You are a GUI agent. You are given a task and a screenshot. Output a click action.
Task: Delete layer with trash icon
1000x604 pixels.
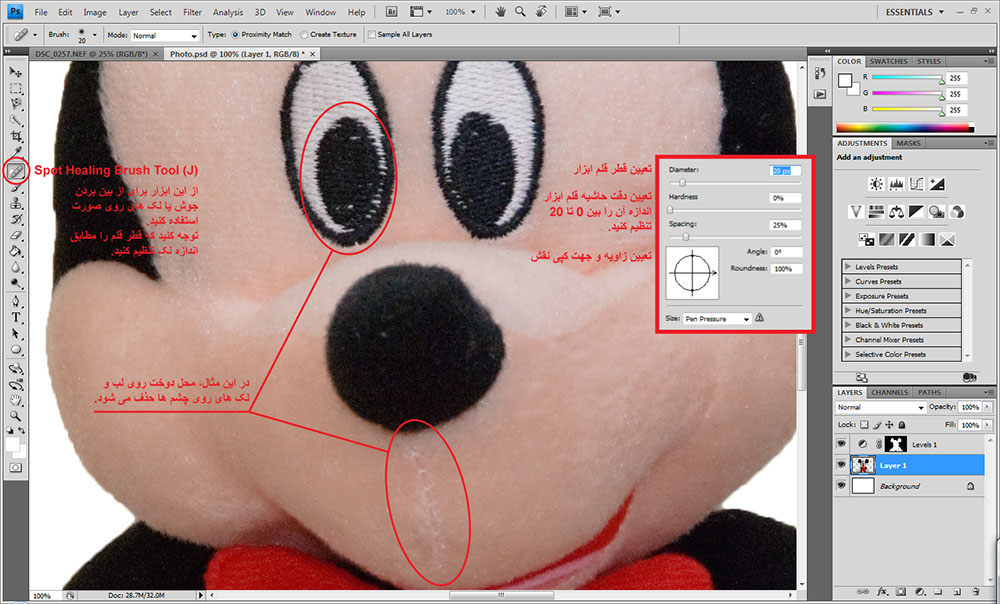tap(976, 592)
